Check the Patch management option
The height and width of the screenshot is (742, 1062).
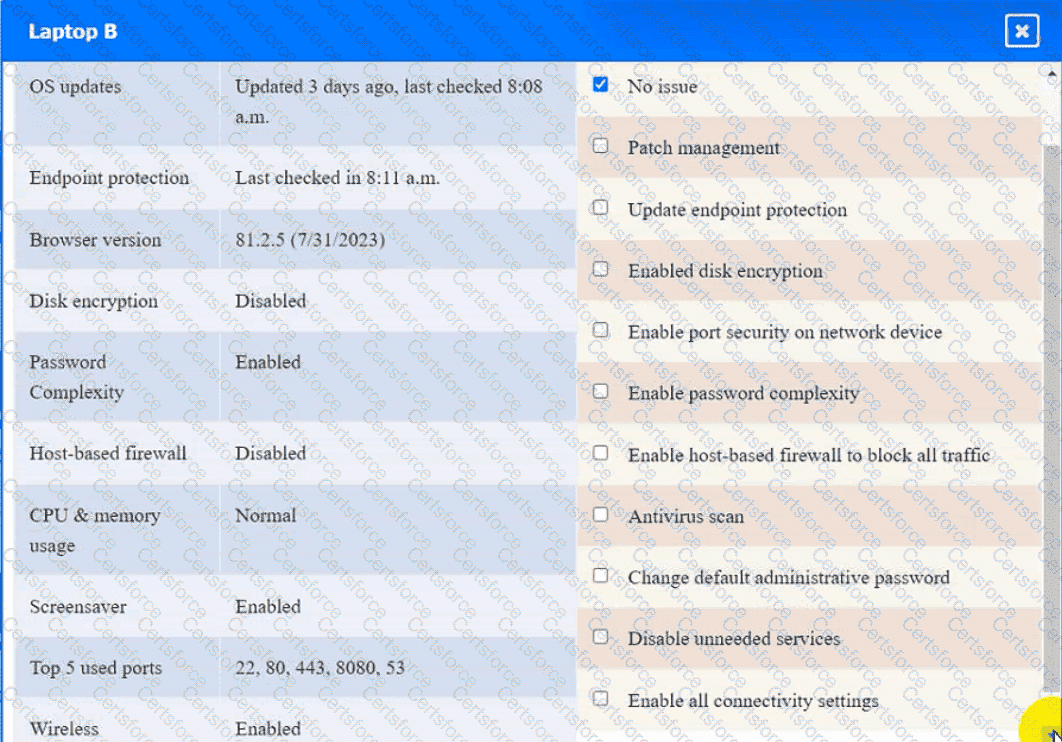(600, 146)
